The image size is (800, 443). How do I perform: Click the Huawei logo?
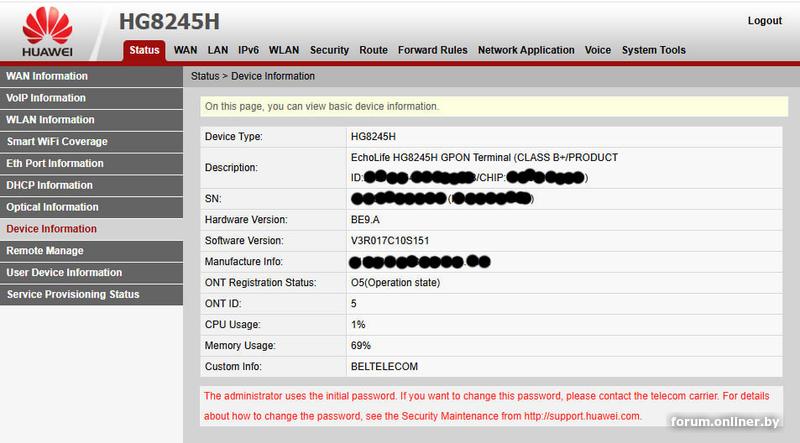pos(47,32)
